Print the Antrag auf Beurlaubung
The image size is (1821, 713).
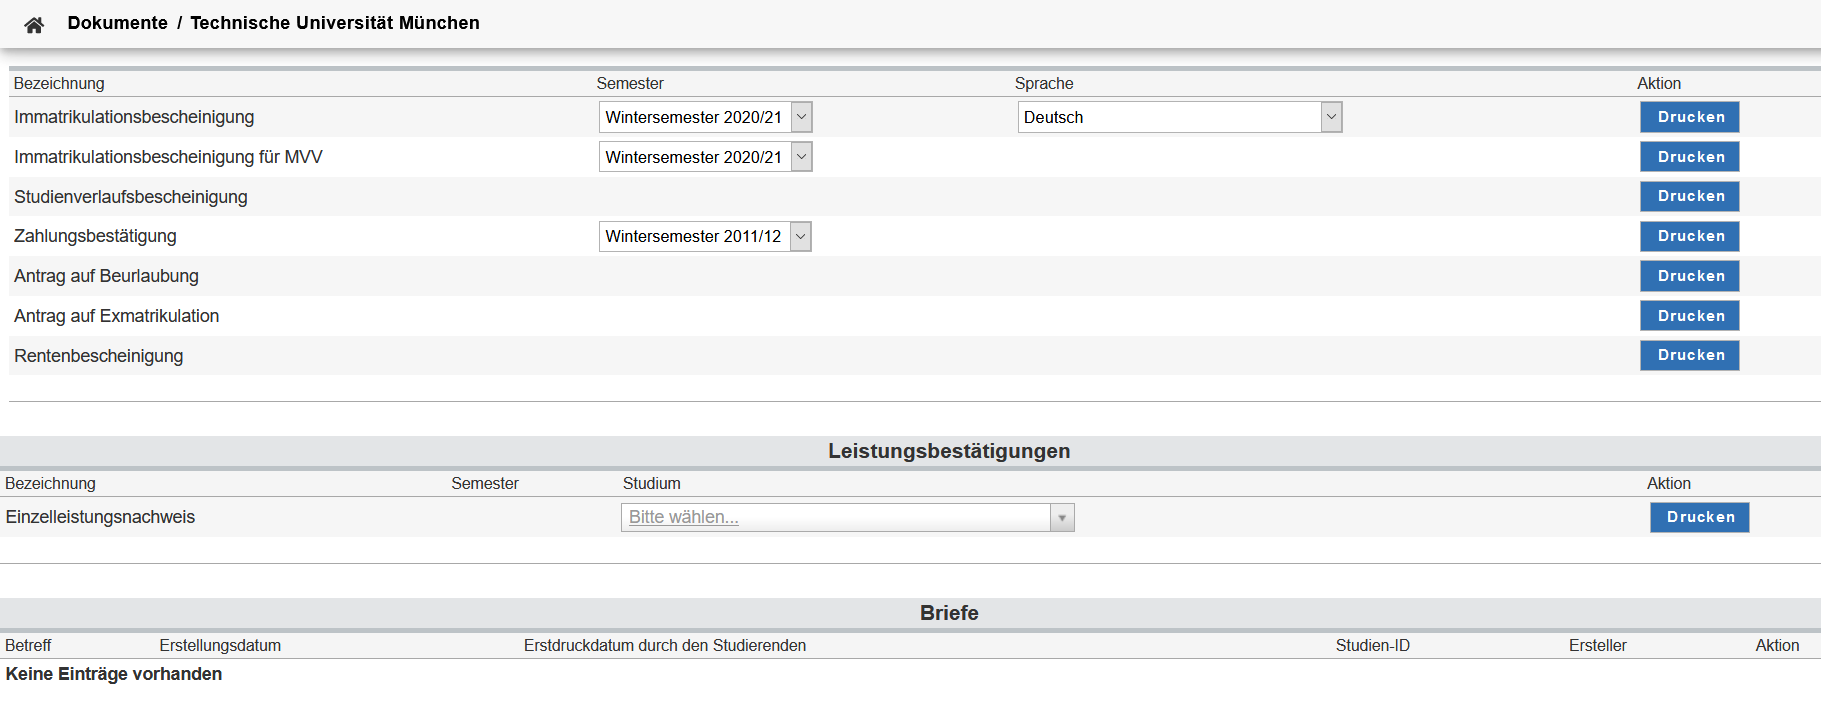(x=1689, y=276)
